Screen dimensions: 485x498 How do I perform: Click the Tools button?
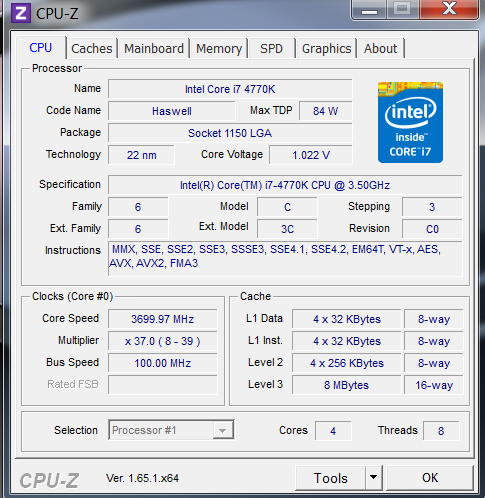331,478
